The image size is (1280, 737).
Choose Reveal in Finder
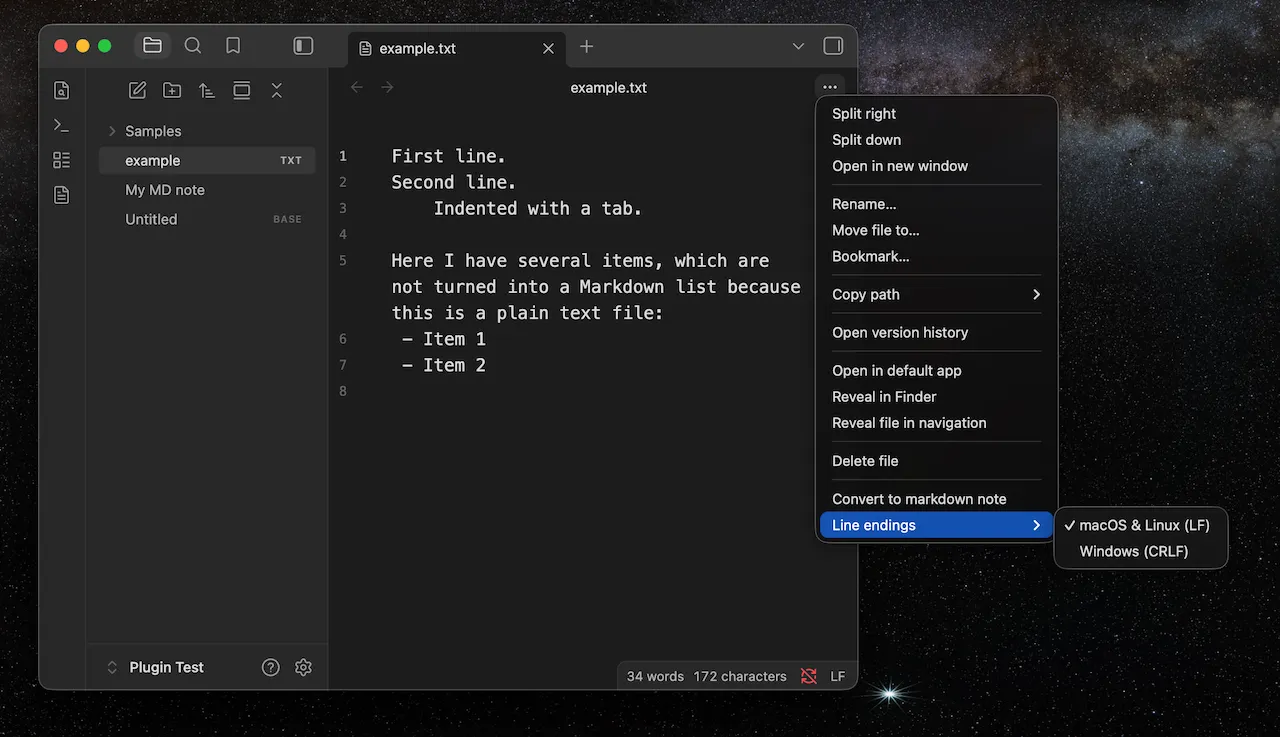click(x=936, y=396)
